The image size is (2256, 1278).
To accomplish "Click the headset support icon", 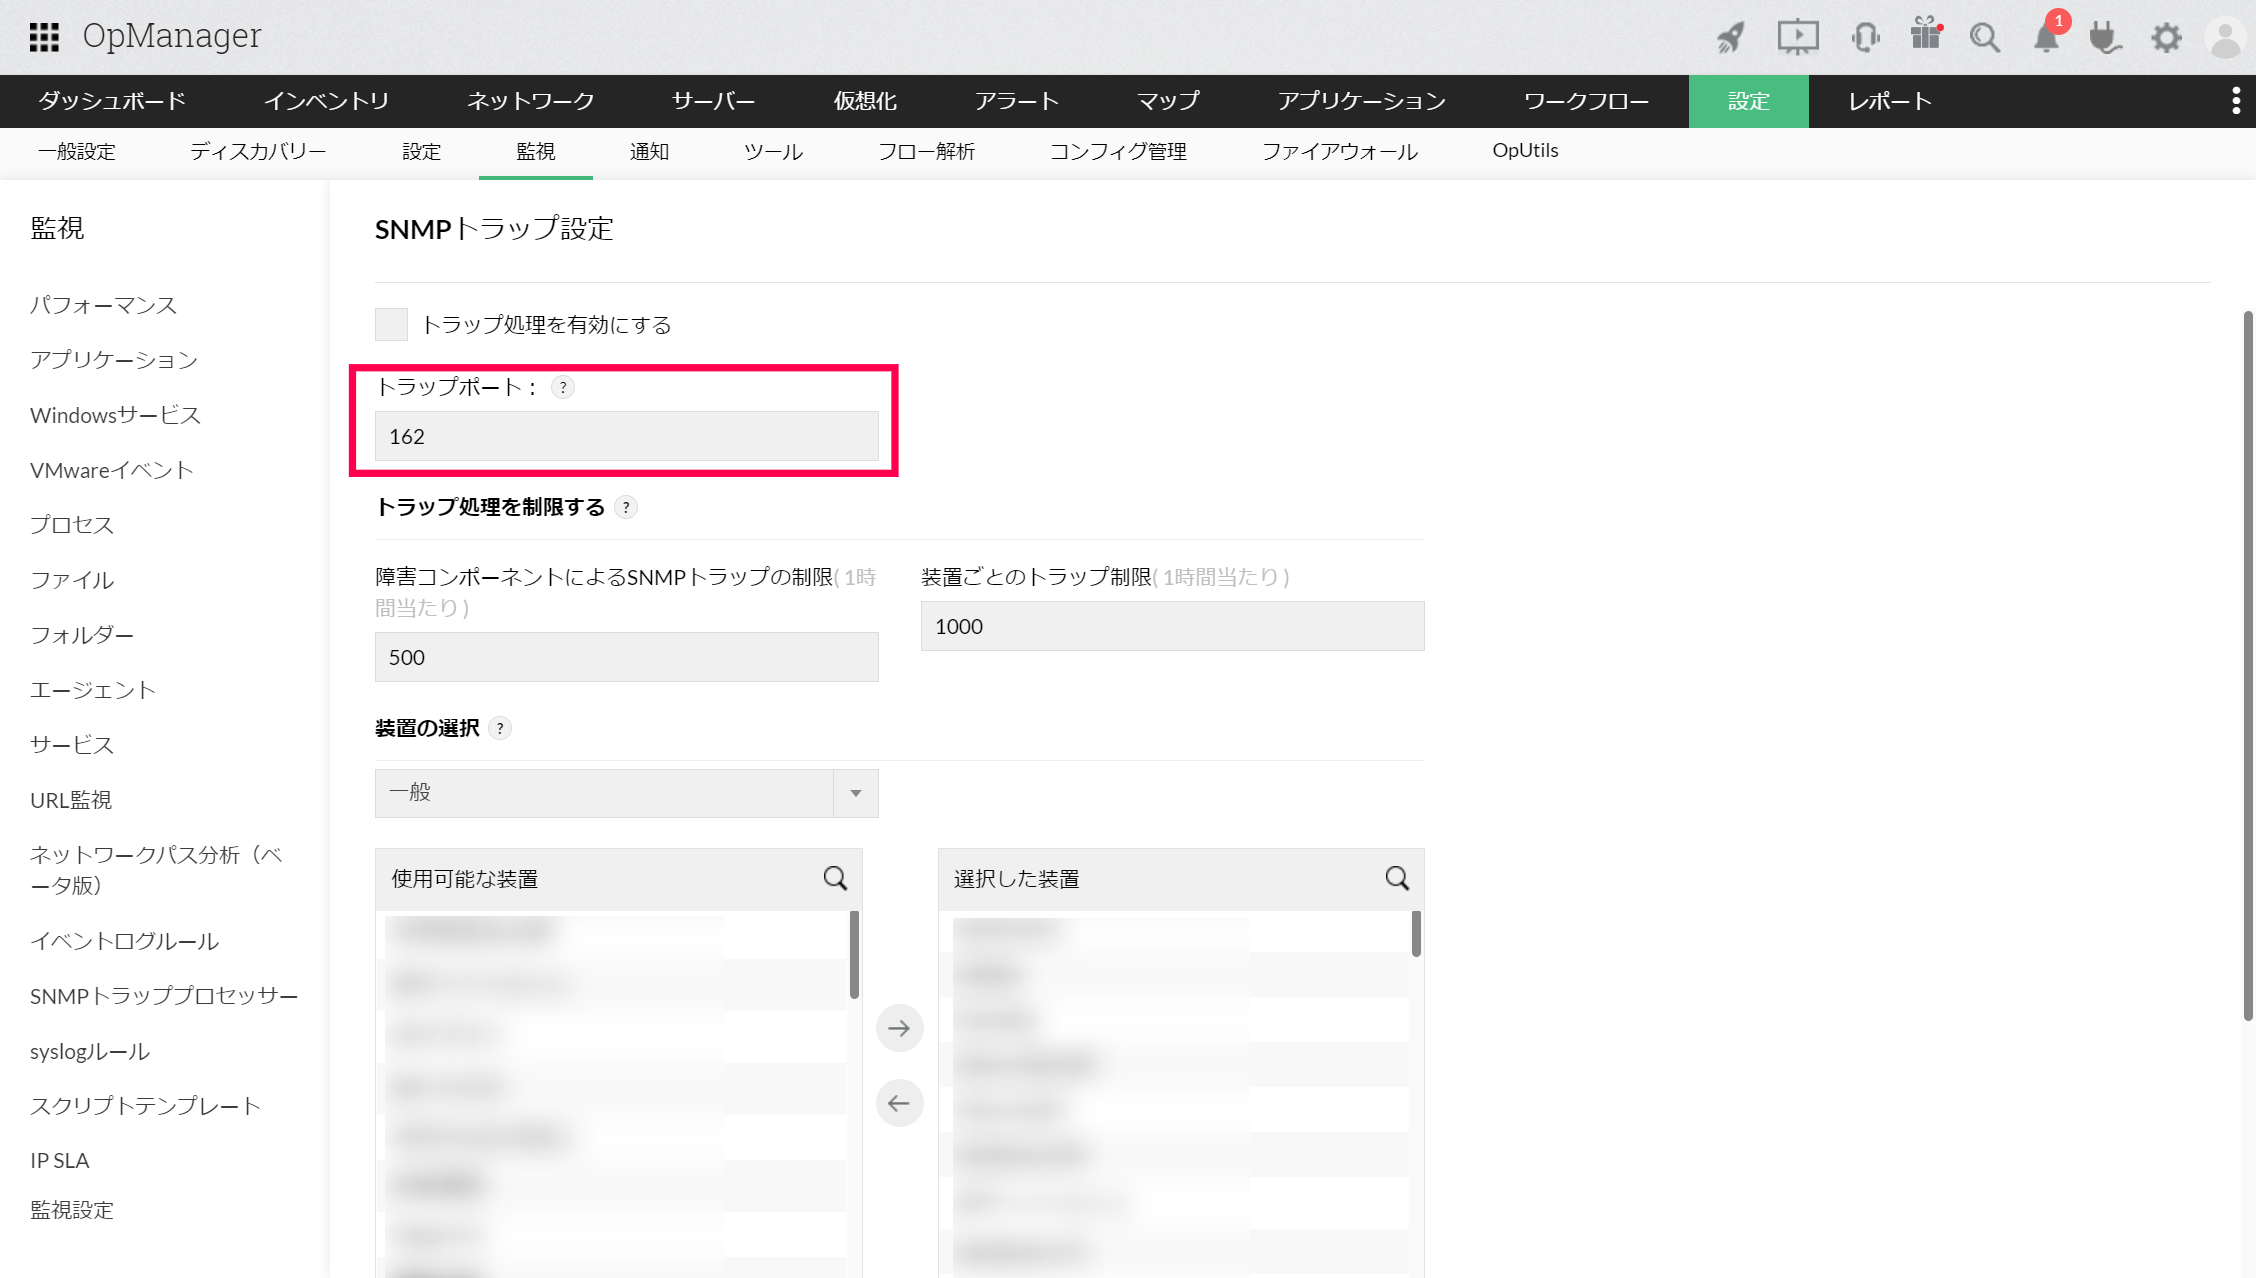I will click(x=1865, y=38).
